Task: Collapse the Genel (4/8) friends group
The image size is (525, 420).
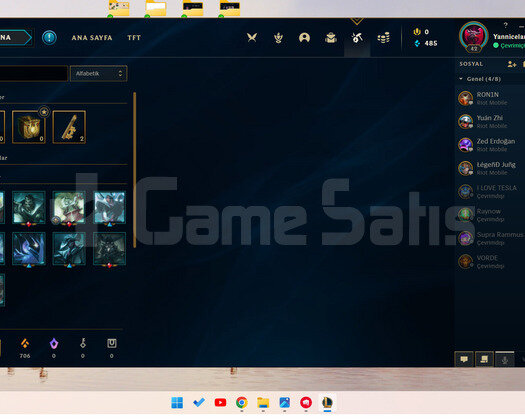Action: pos(461,79)
